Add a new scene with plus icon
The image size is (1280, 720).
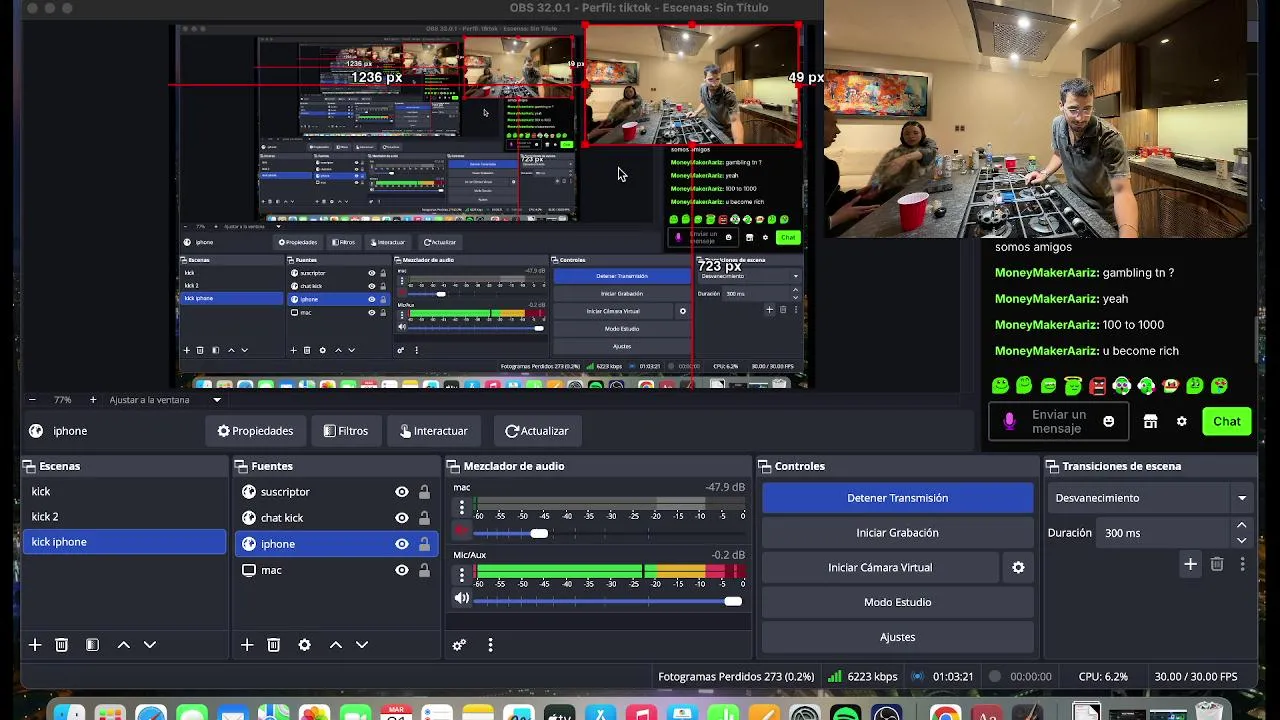tap(35, 645)
